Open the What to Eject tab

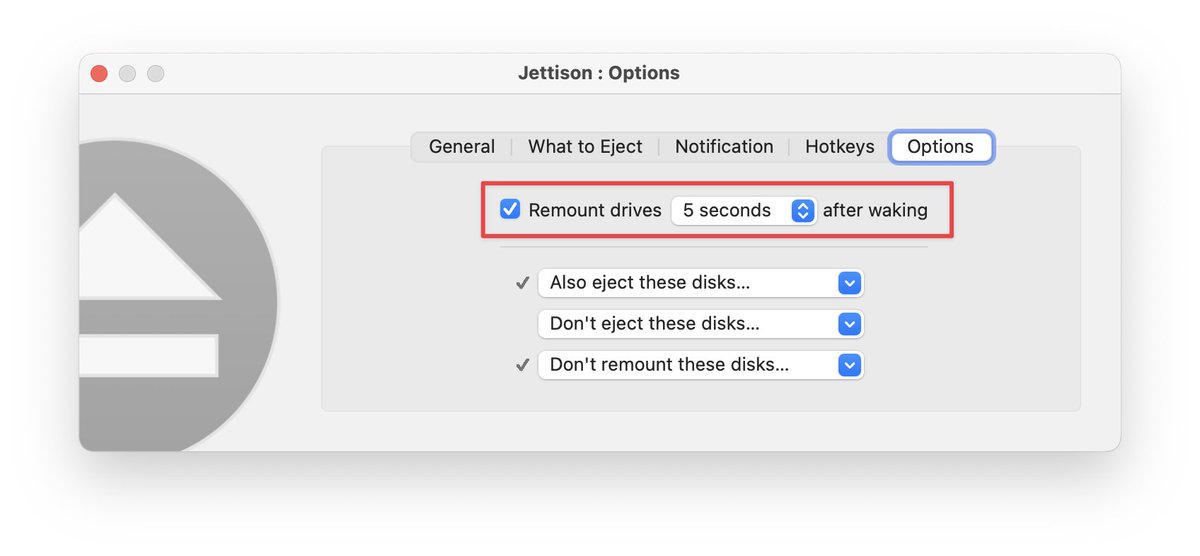(585, 146)
